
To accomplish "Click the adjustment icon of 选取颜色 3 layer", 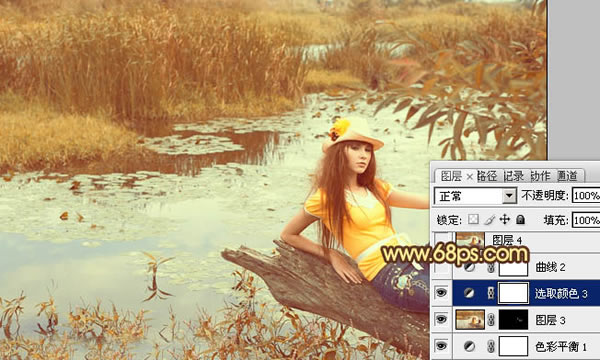I will tap(469, 293).
